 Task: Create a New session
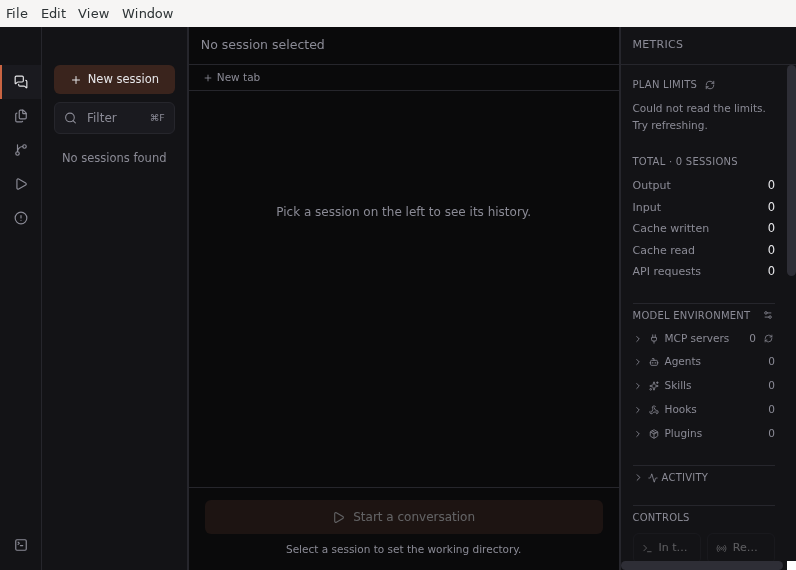114,79
